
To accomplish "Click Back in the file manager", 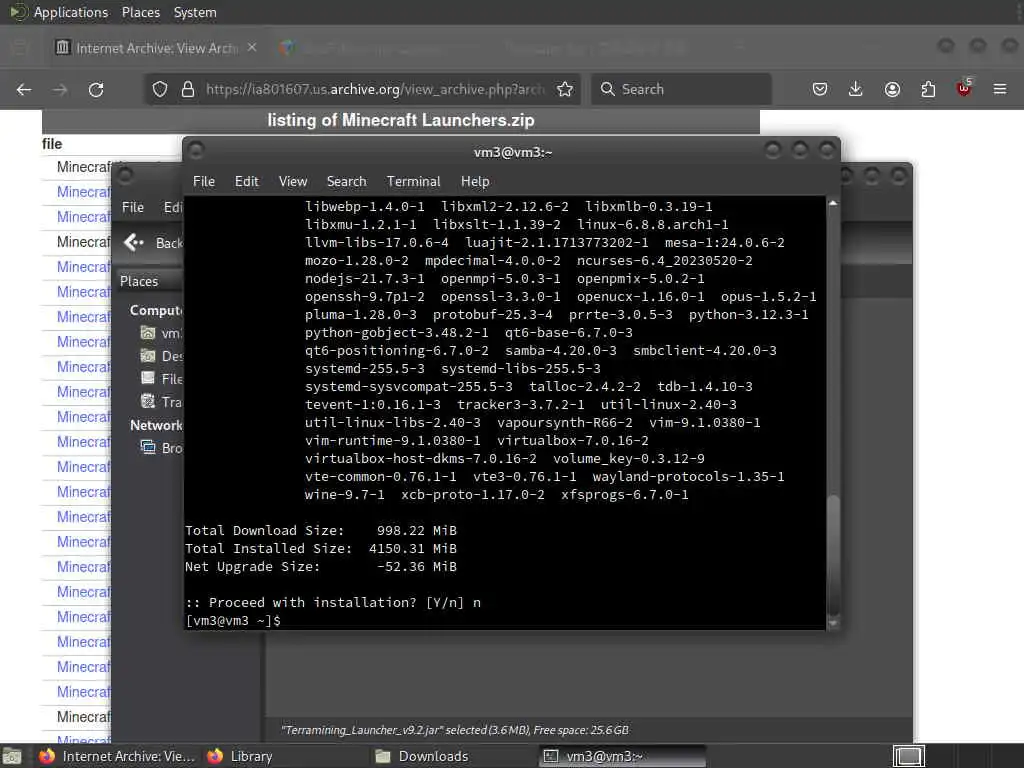I will 153,243.
